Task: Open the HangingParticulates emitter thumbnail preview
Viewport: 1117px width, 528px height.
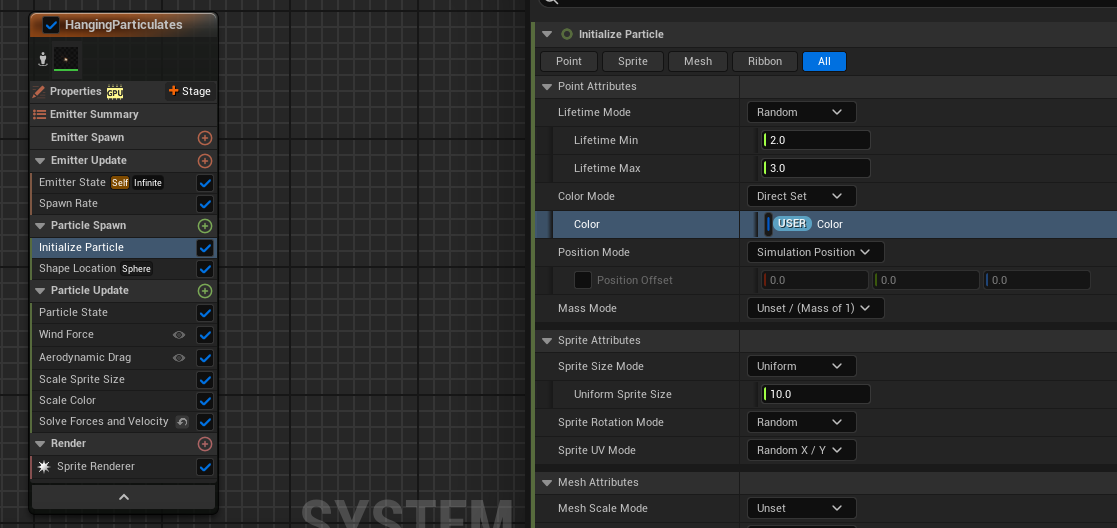Action: (66, 59)
